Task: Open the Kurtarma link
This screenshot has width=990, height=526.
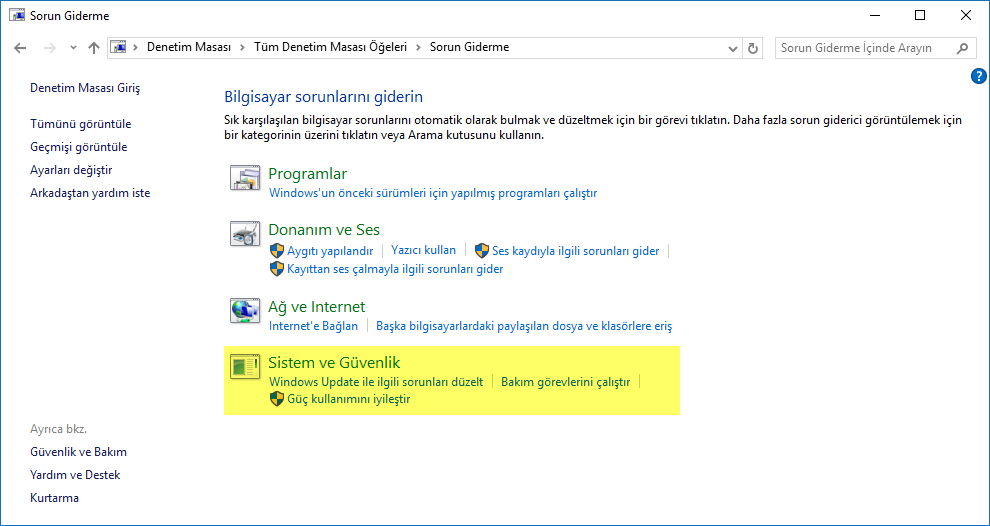Action: (54, 498)
